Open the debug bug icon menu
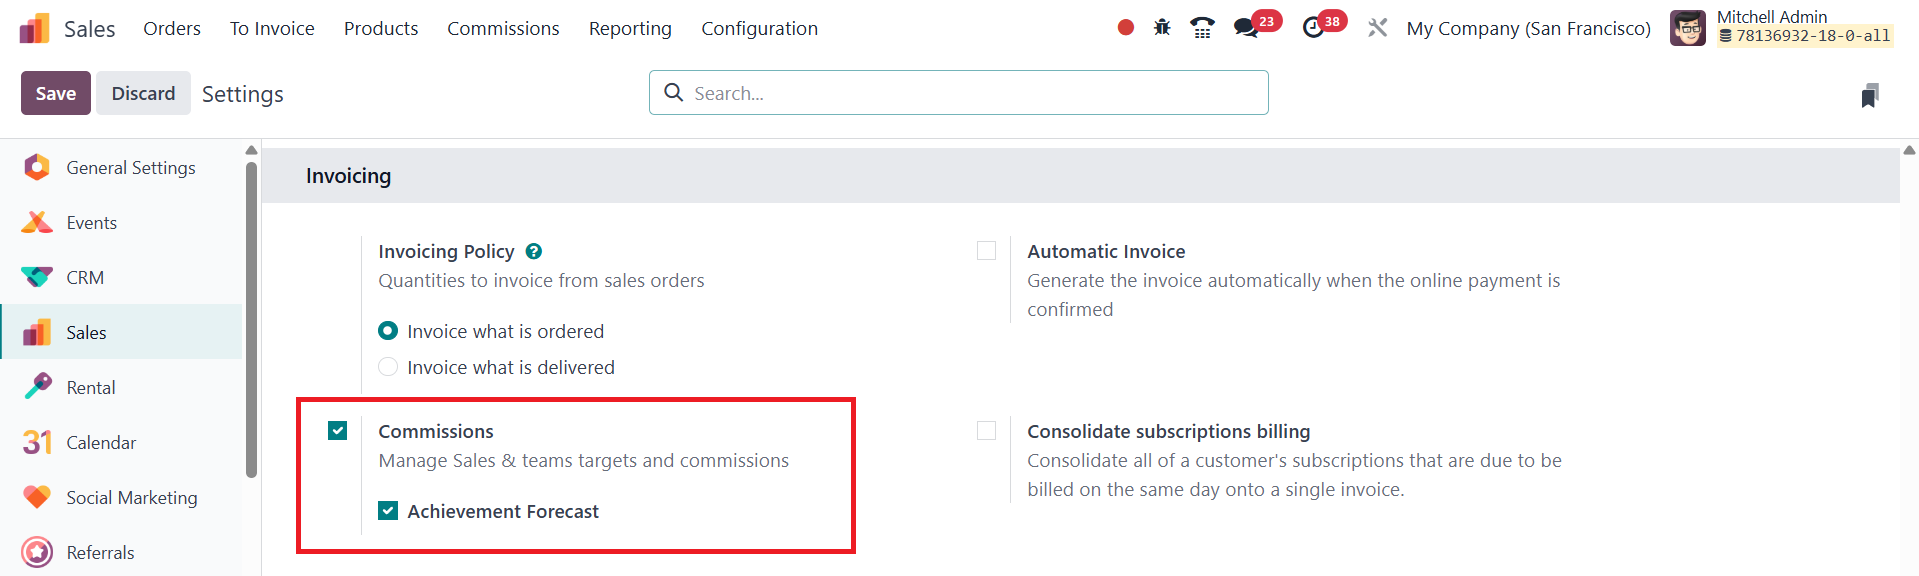 pyautogui.click(x=1162, y=28)
